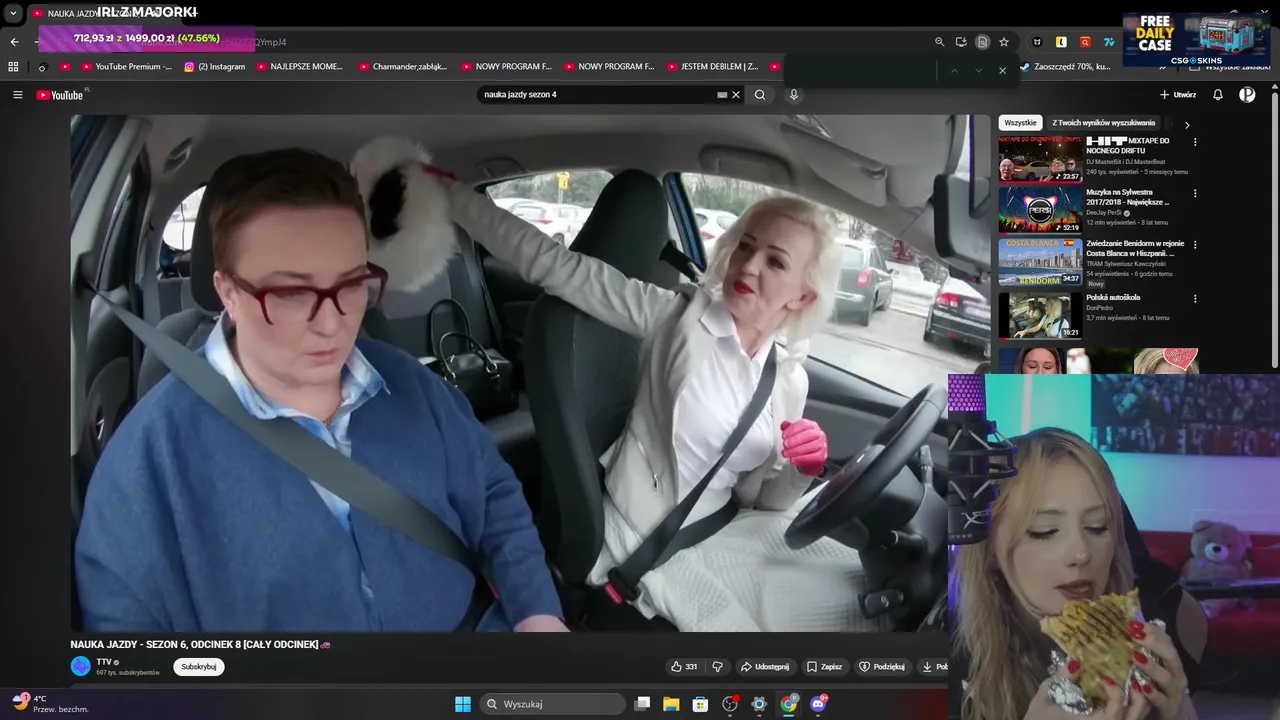Expand more filter chips with right arrow

[1187, 125]
